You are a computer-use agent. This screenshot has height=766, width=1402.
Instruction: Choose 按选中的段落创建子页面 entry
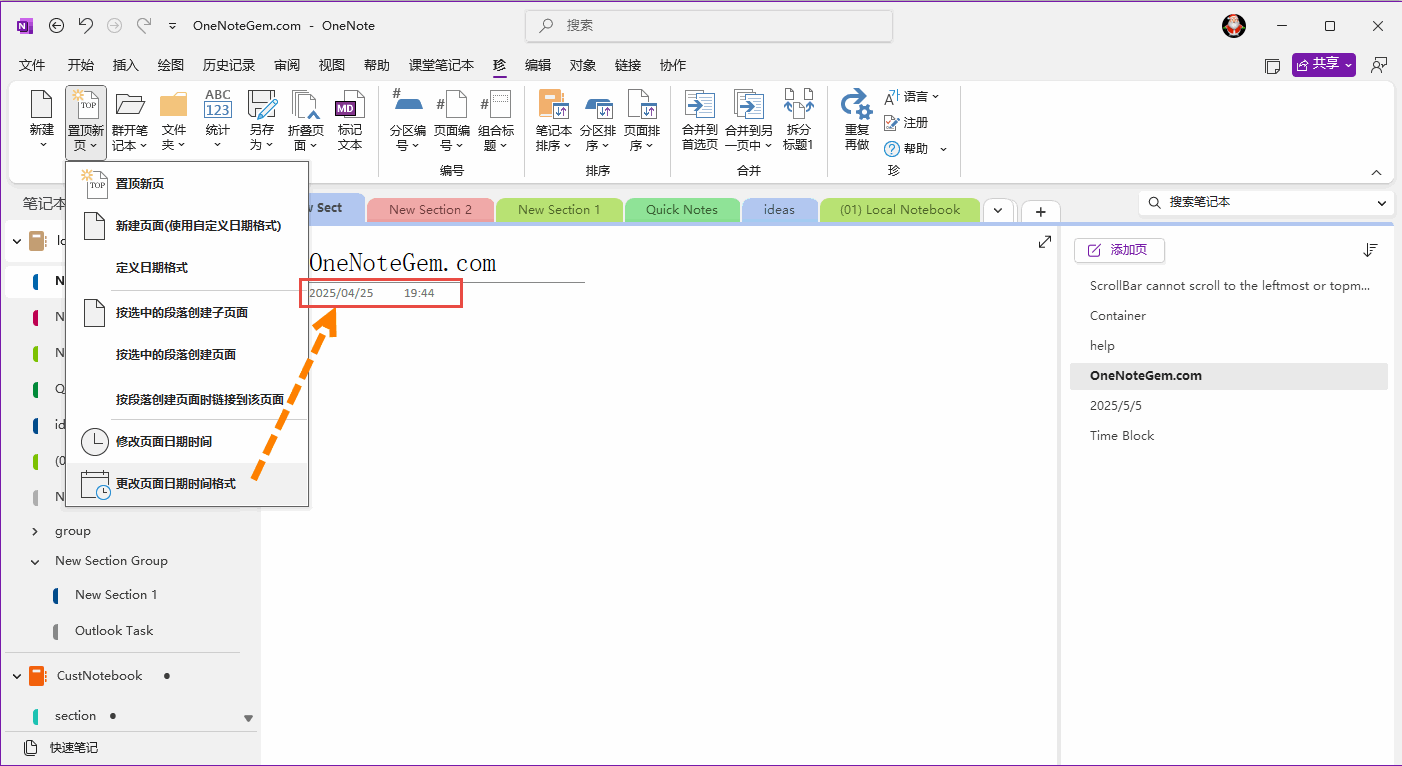187,313
